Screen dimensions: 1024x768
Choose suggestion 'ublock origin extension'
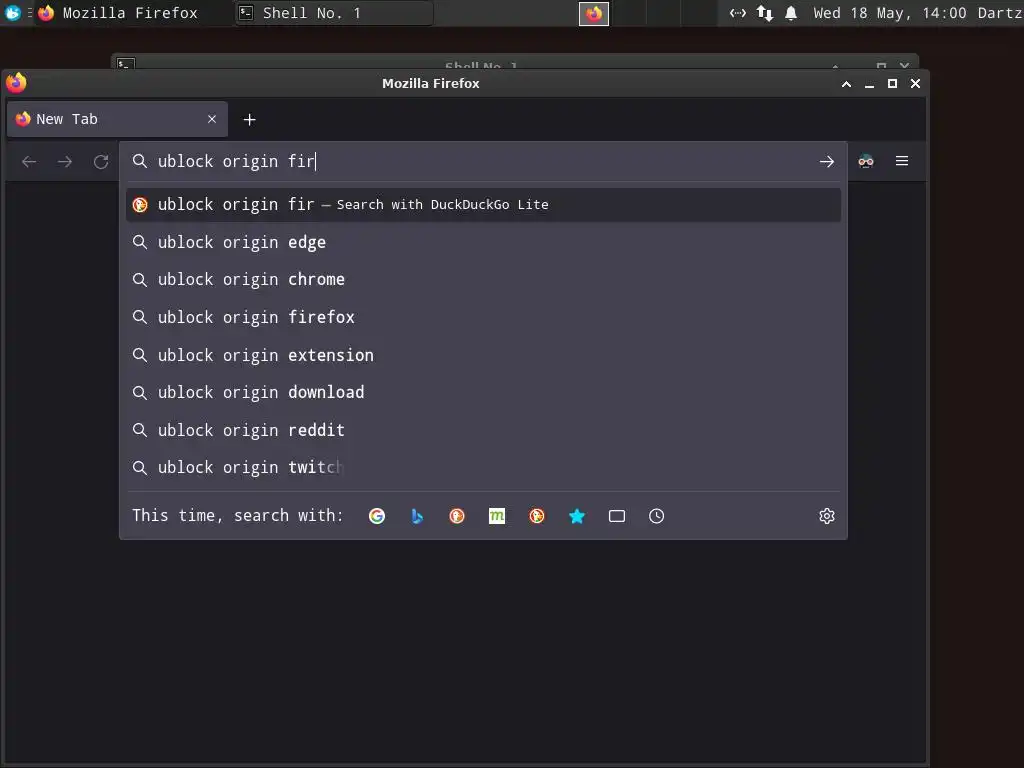tap(483, 355)
